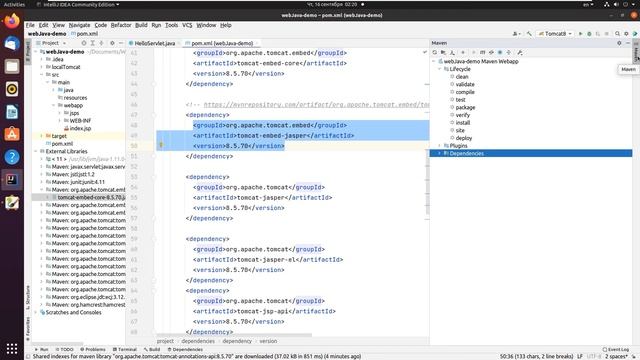640x360 pixels.
Task: Open Ubuntu Software from dock
Action: 12,134
